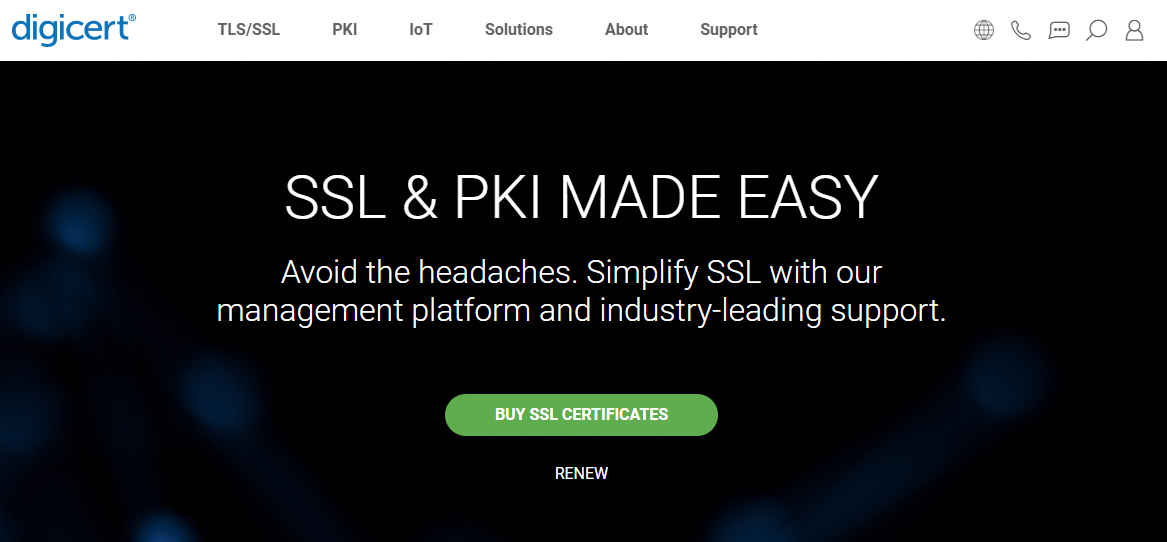Click the Buy SSL Certificates button
Viewport: 1167px width, 542px height.
[581, 415]
